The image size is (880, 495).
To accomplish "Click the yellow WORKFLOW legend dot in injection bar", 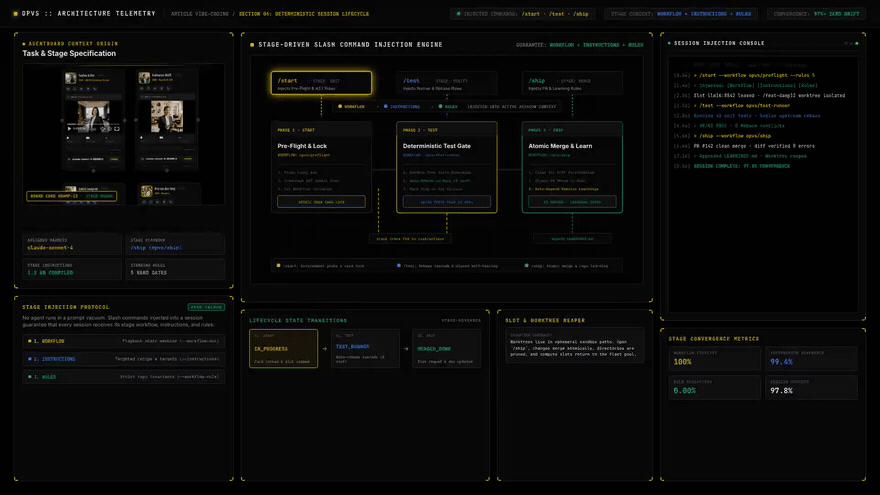I will click(340, 106).
